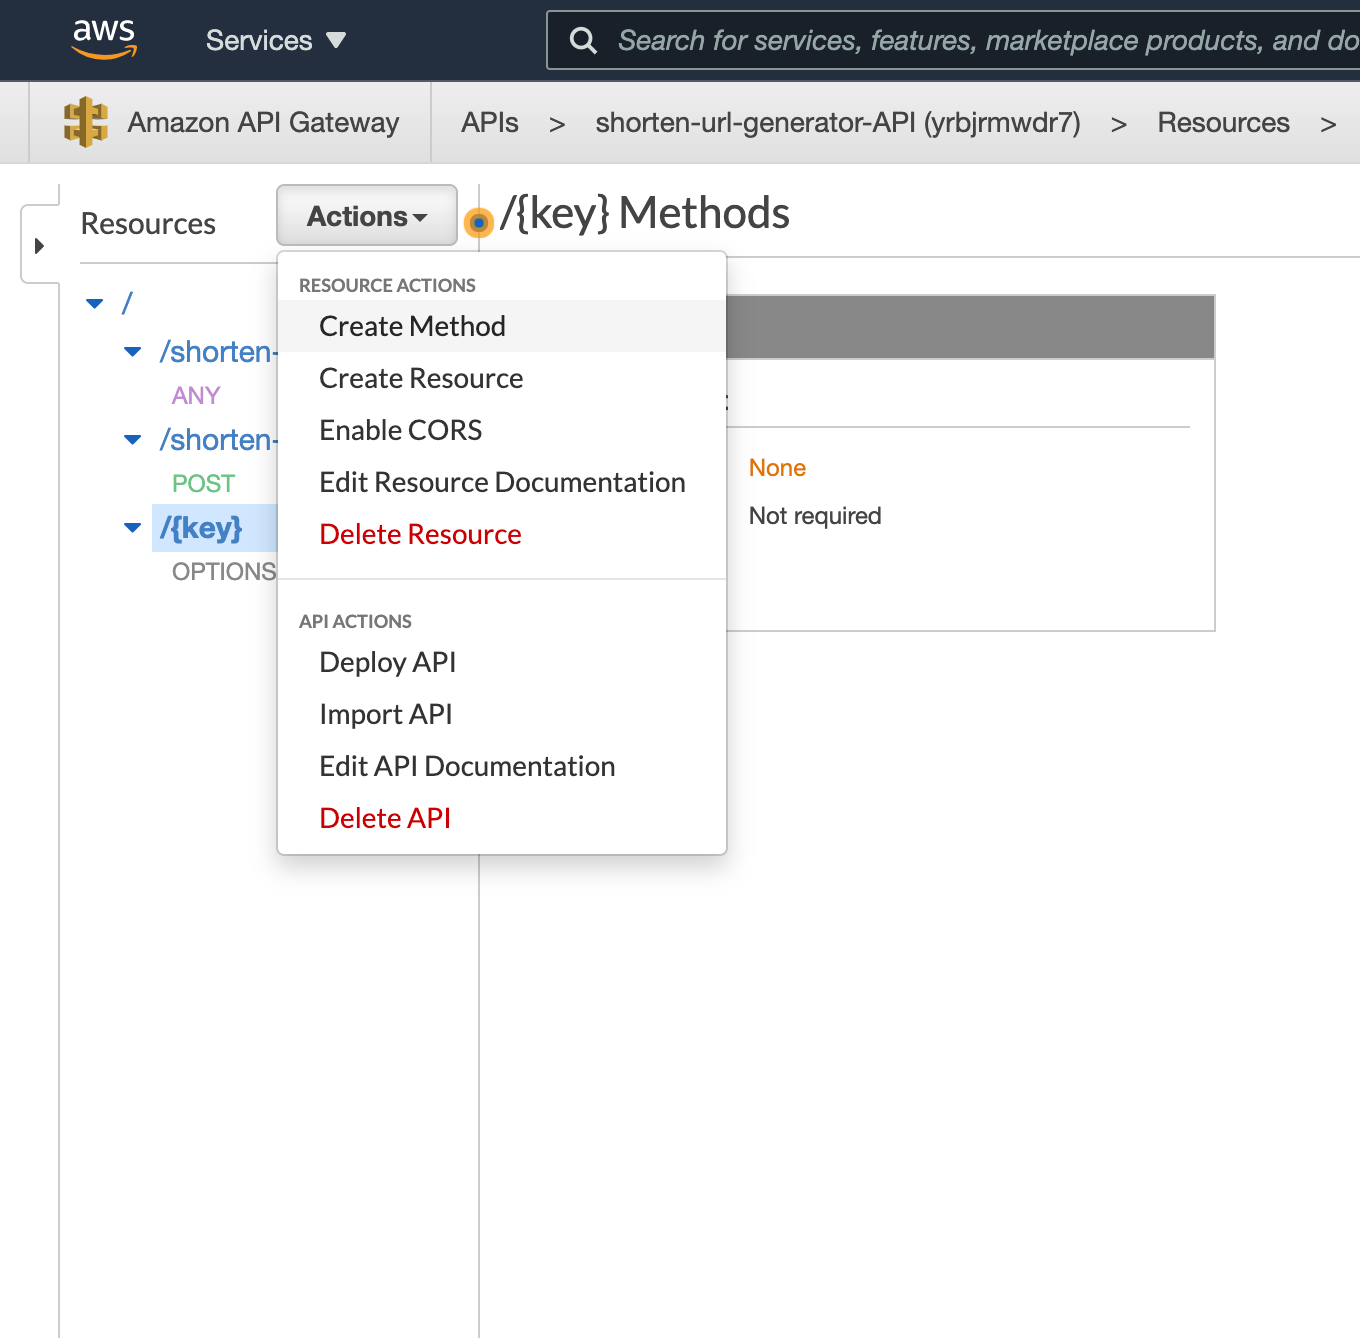The width and height of the screenshot is (1360, 1338).
Task: Click the AWS logo home icon
Action: tap(104, 39)
